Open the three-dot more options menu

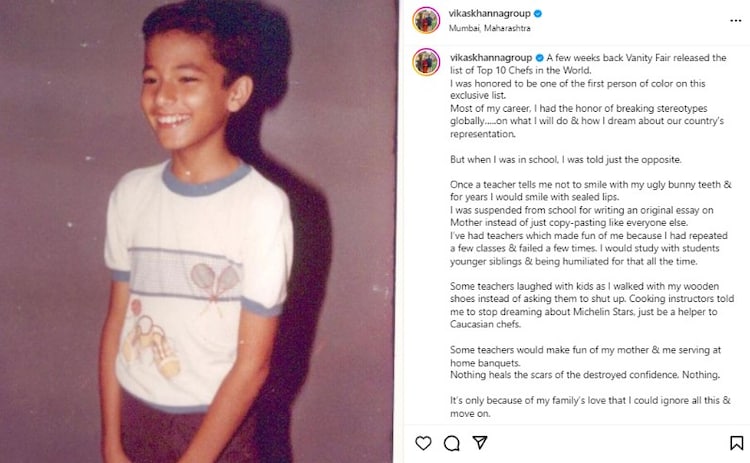[736, 21]
